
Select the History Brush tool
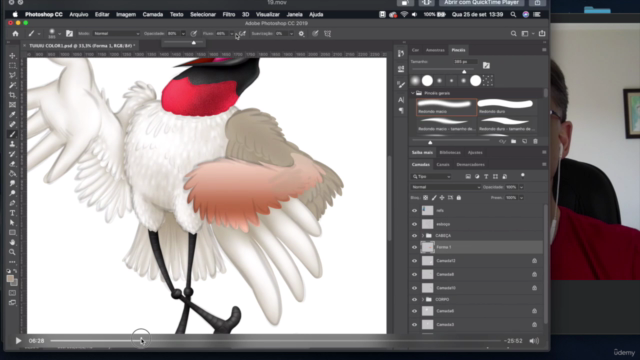tap(12, 154)
